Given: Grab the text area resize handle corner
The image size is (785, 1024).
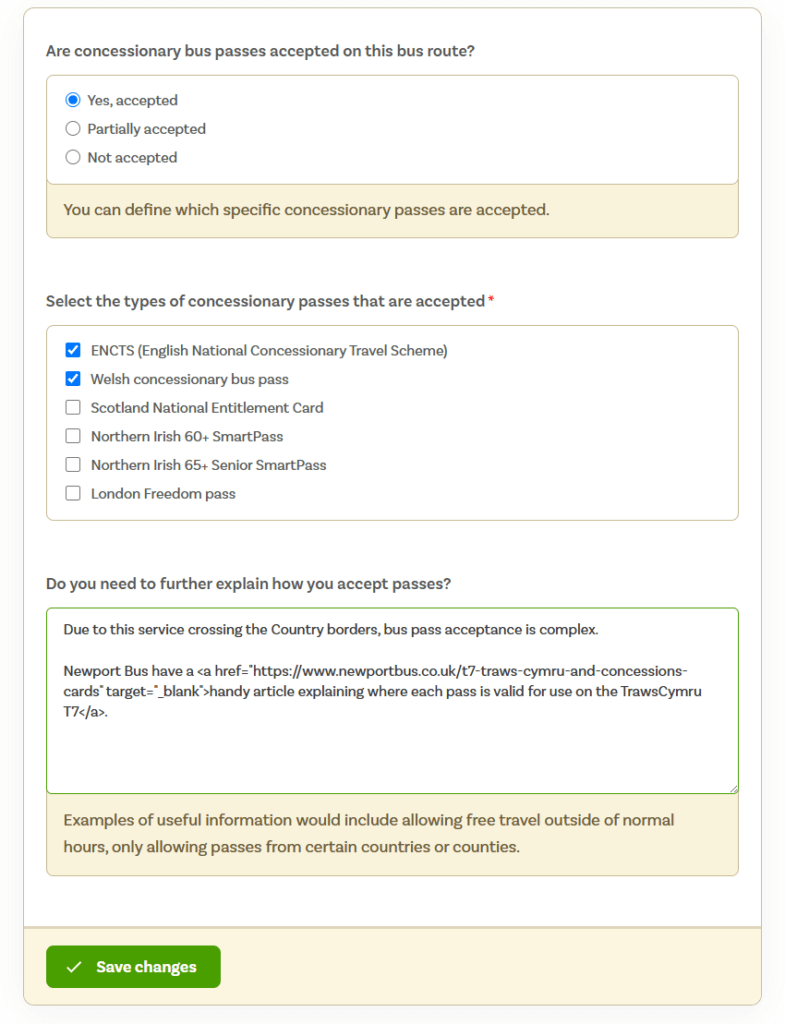Looking at the screenshot, I should click(x=733, y=789).
